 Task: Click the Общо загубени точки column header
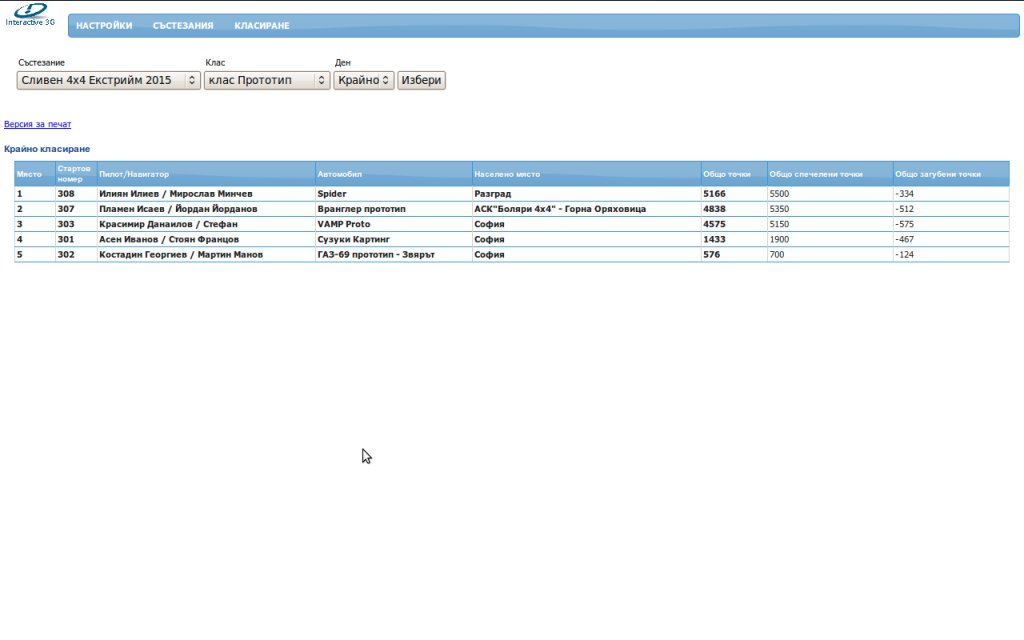click(x=938, y=174)
